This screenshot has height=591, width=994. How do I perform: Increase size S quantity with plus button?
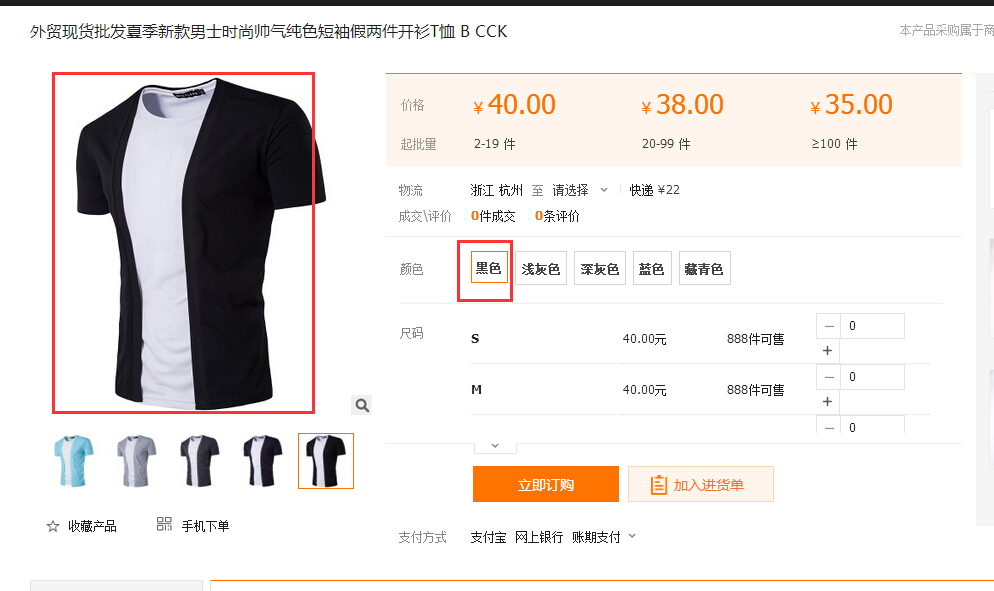pyautogui.click(x=827, y=351)
